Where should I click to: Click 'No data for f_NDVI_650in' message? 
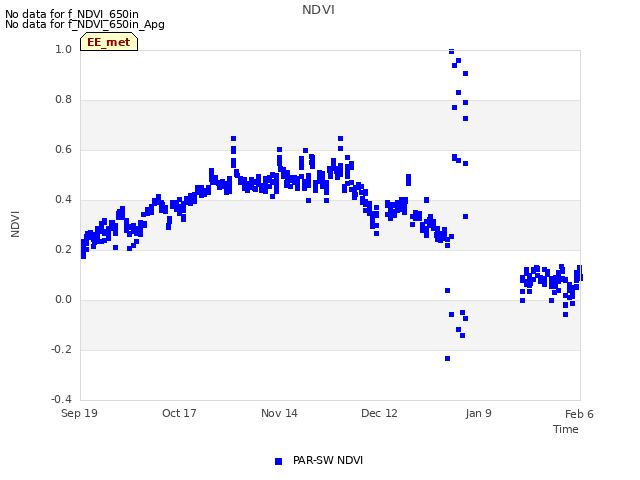coord(72,14)
